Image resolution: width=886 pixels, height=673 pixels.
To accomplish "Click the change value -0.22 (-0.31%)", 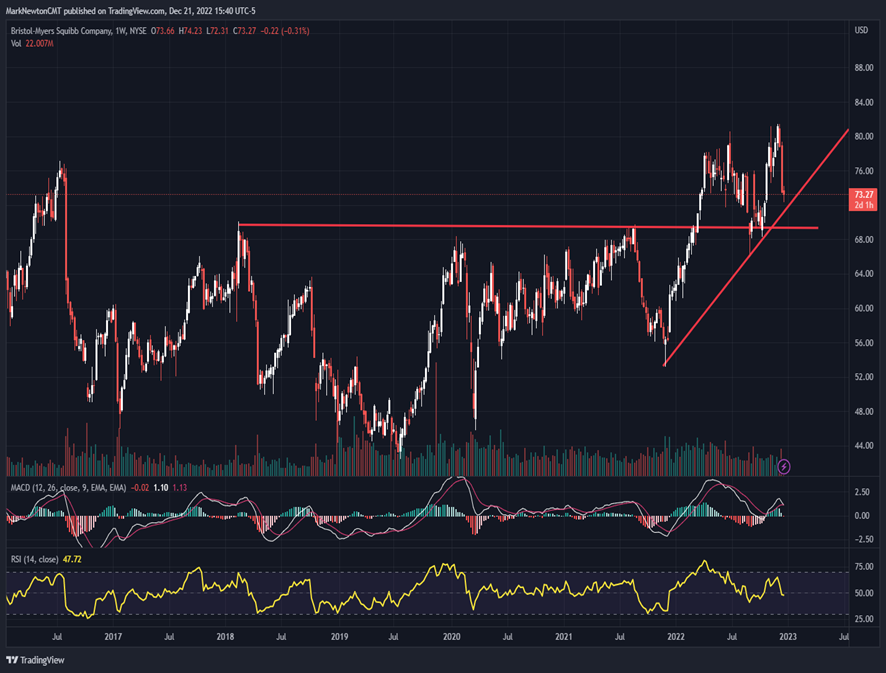I will click(285, 31).
